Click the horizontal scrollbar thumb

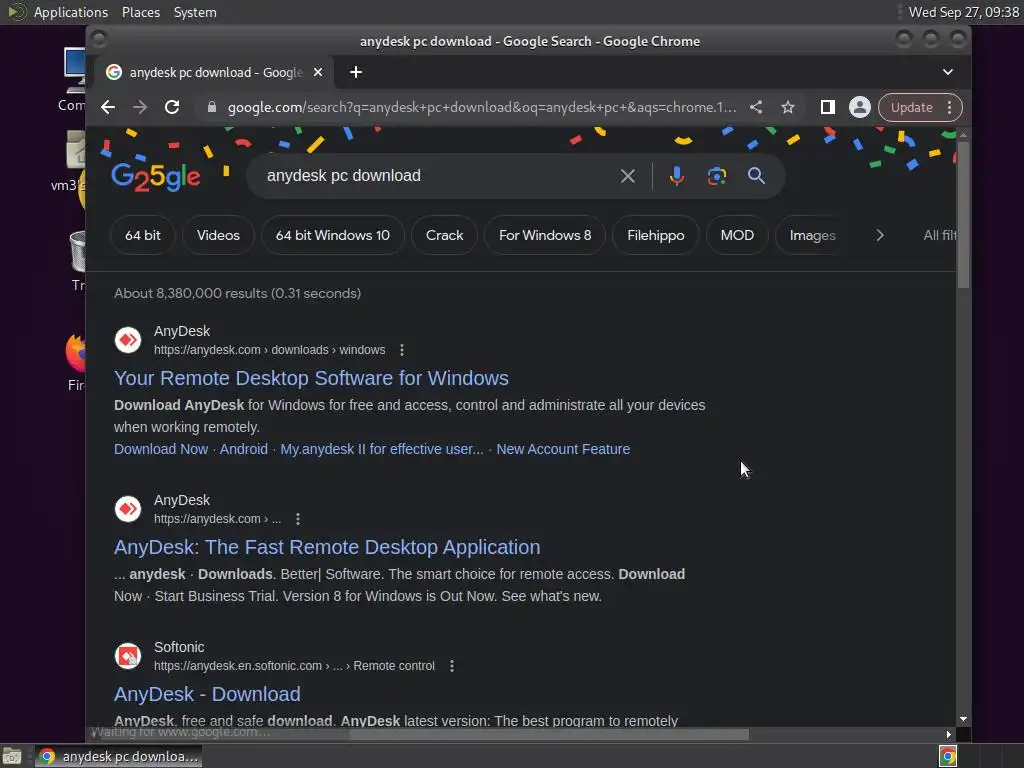[549, 735]
